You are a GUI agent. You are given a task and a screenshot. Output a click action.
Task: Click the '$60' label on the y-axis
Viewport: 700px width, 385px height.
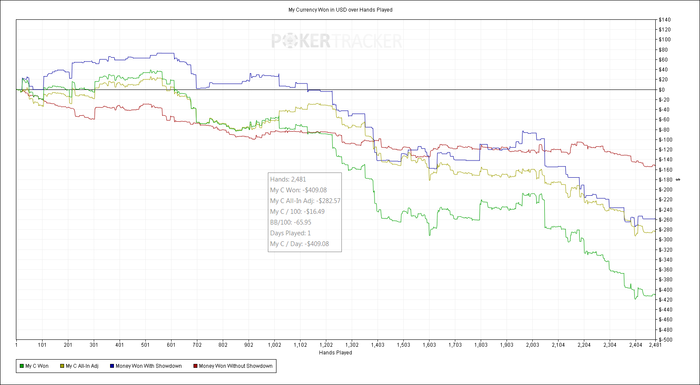662,59
